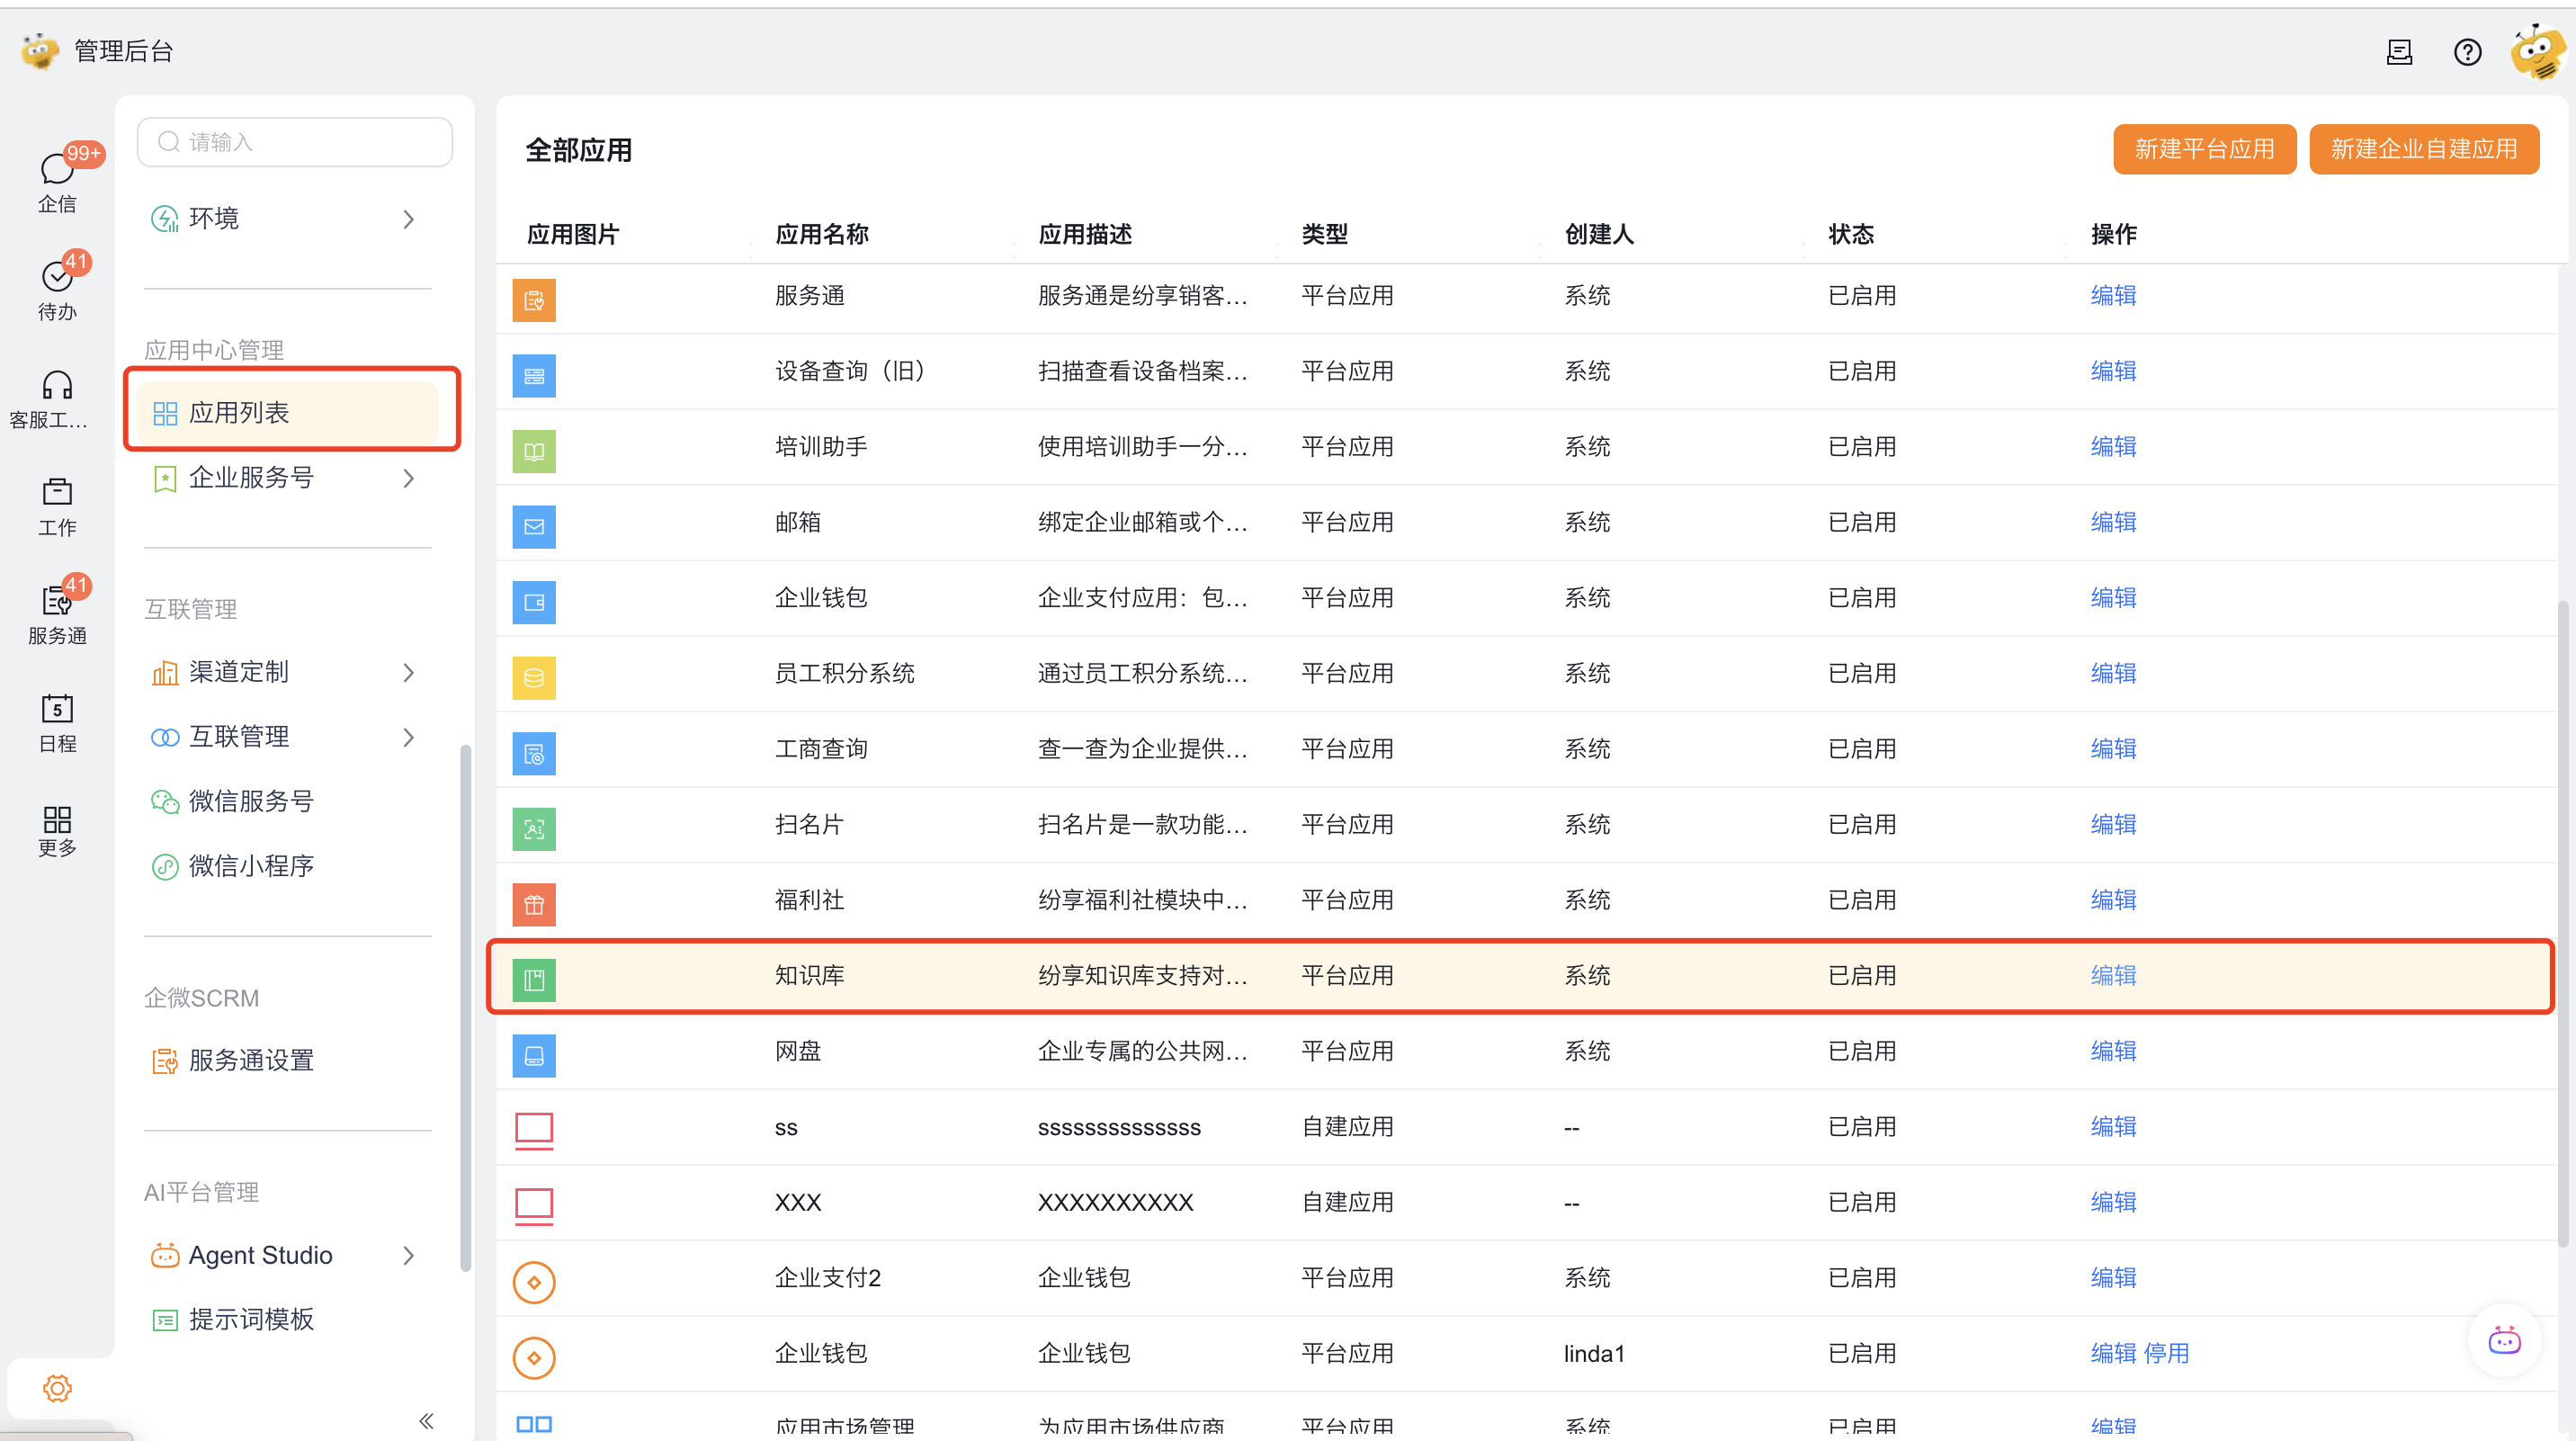The height and width of the screenshot is (1441, 2576).
Task: Select 应用列表 in the sidebar
Action: (x=288, y=412)
